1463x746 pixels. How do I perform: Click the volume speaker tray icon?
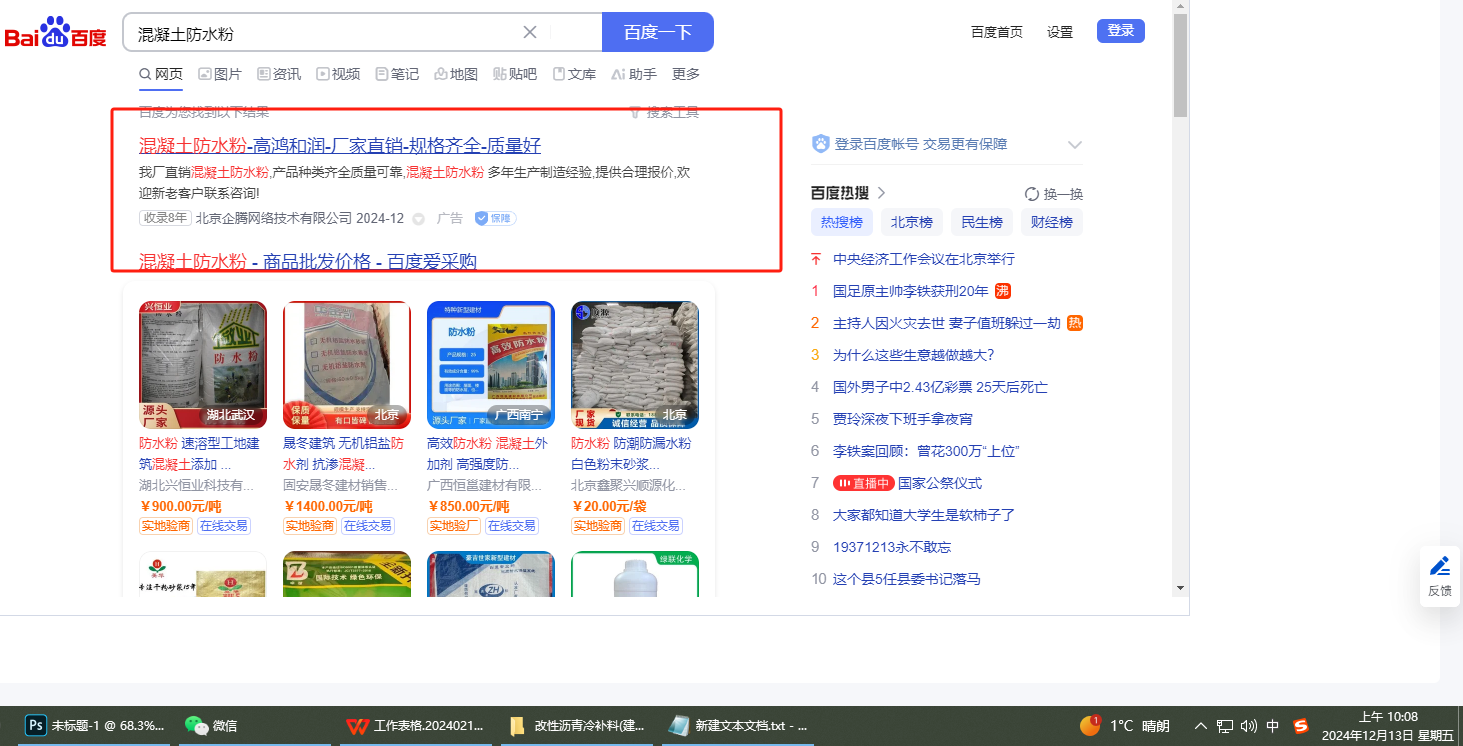(1248, 726)
